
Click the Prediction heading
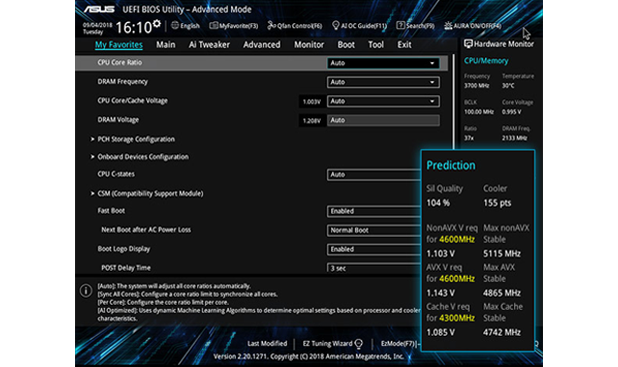[x=451, y=166]
